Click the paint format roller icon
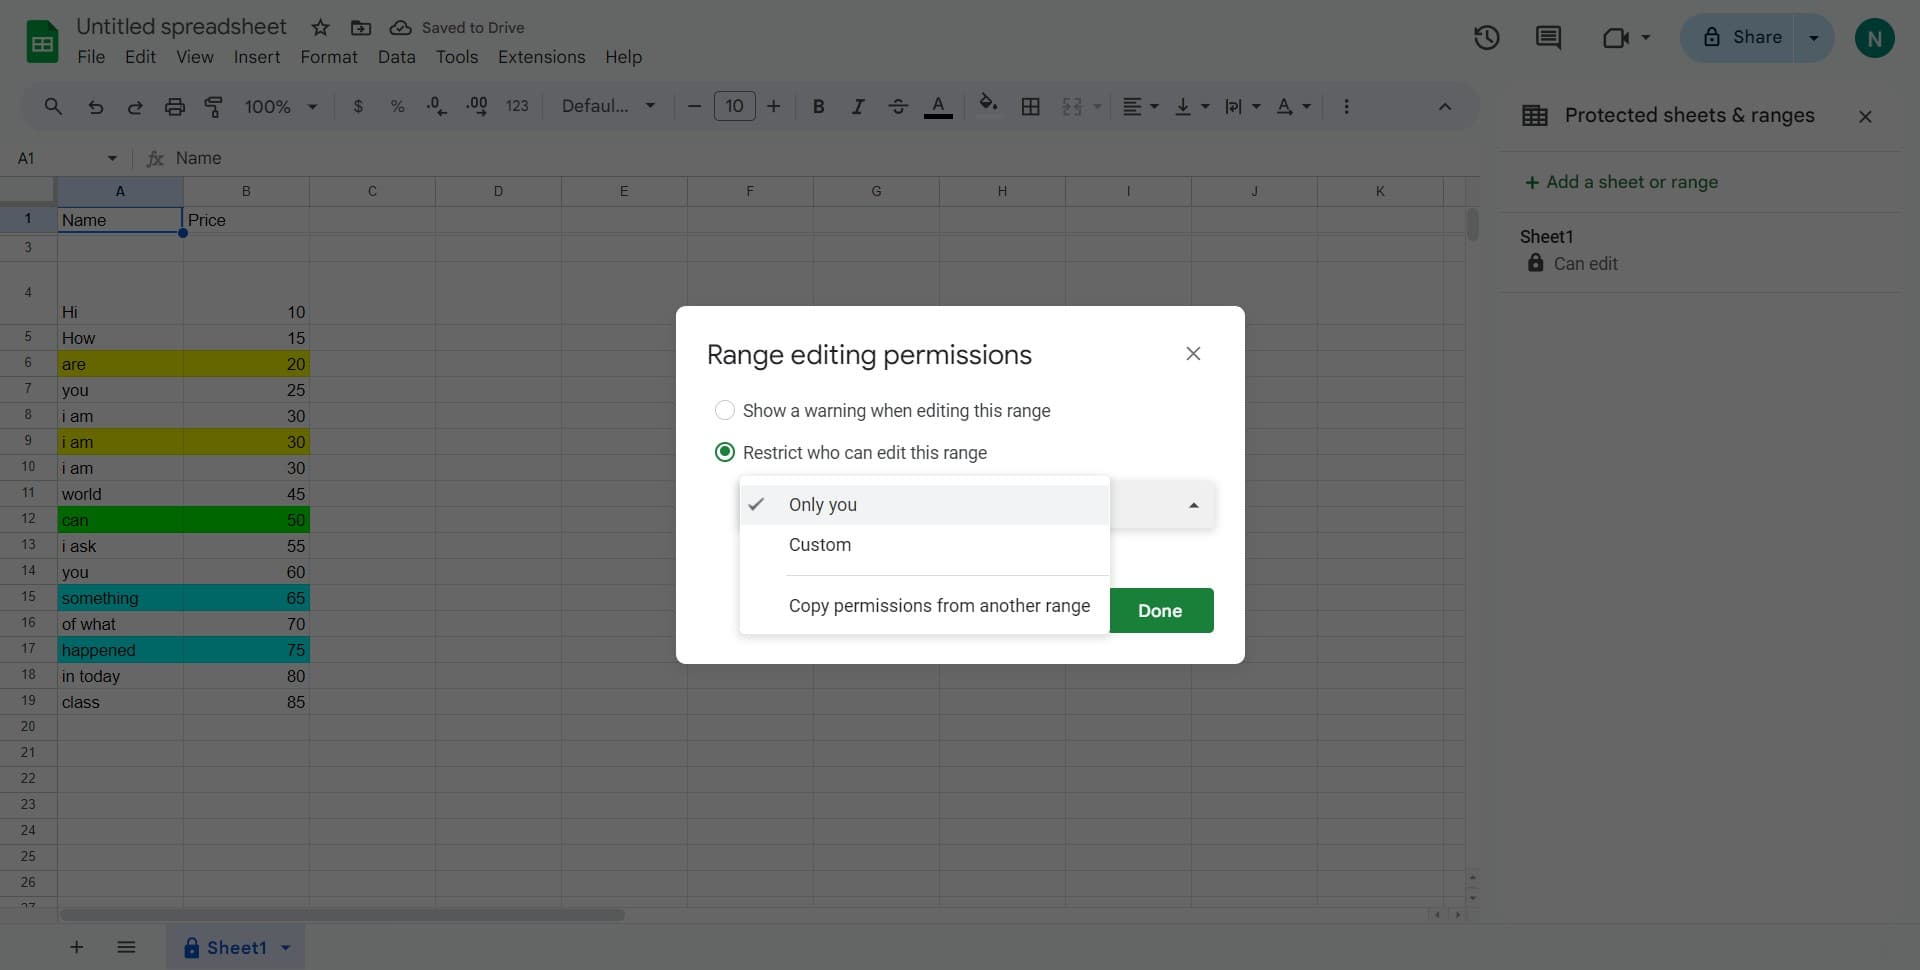This screenshot has width=1920, height=970. pos(214,107)
